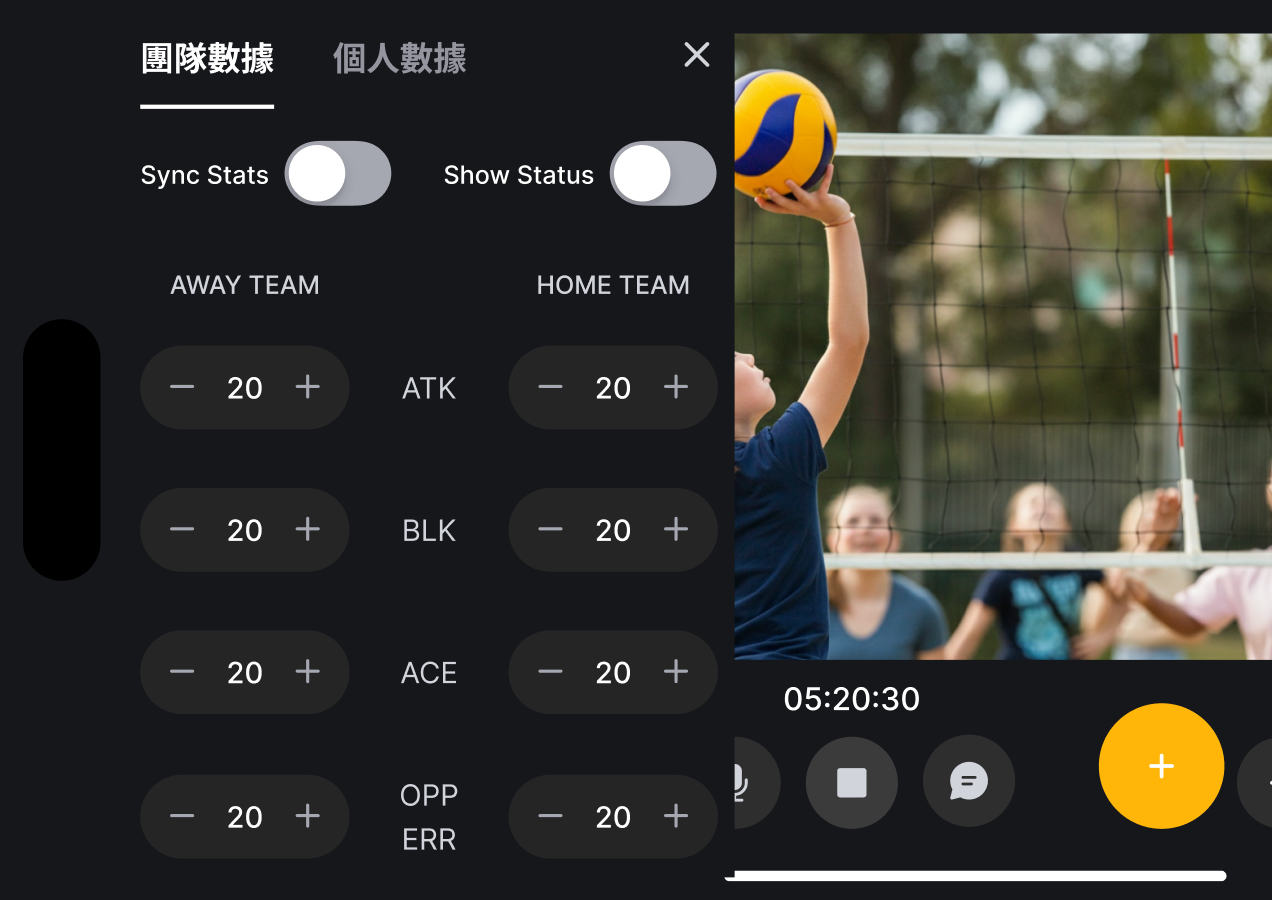Decrease Away Team ACE count

tap(182, 671)
